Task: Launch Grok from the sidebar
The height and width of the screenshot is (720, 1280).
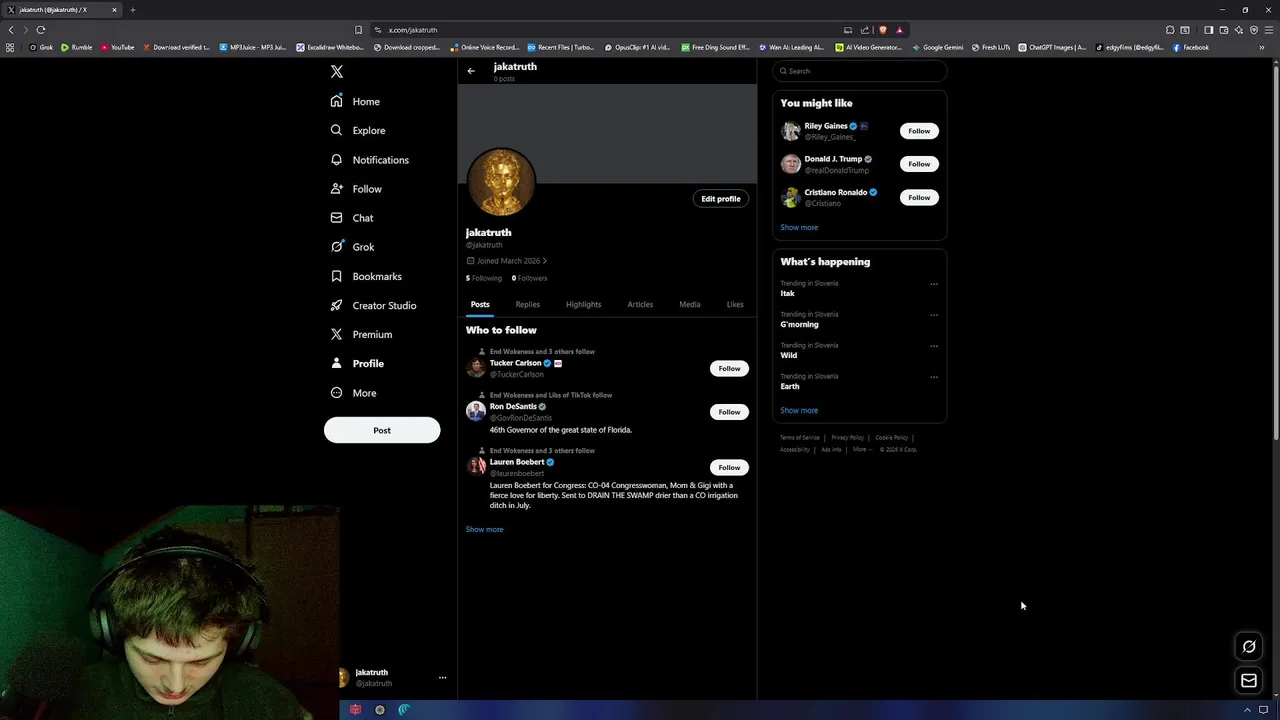Action: [353, 247]
